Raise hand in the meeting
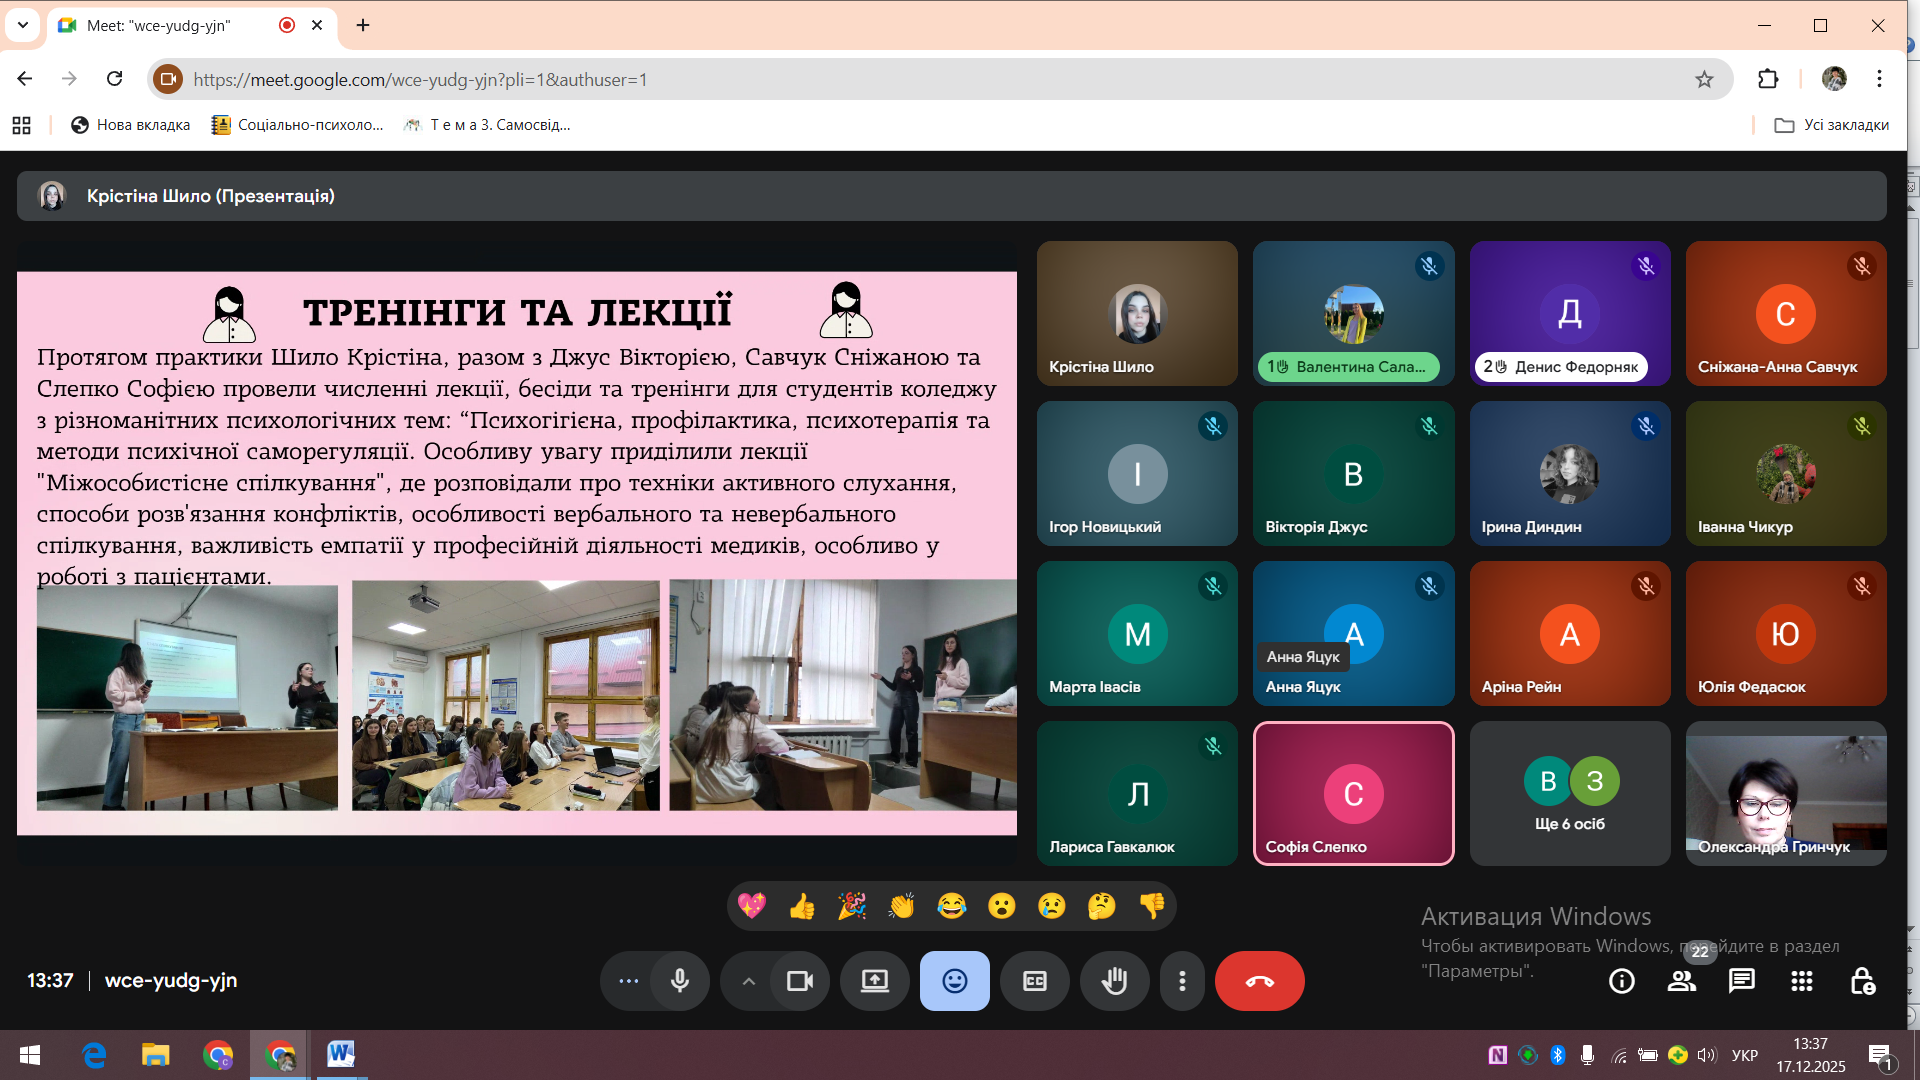The image size is (1920, 1080). (1114, 981)
